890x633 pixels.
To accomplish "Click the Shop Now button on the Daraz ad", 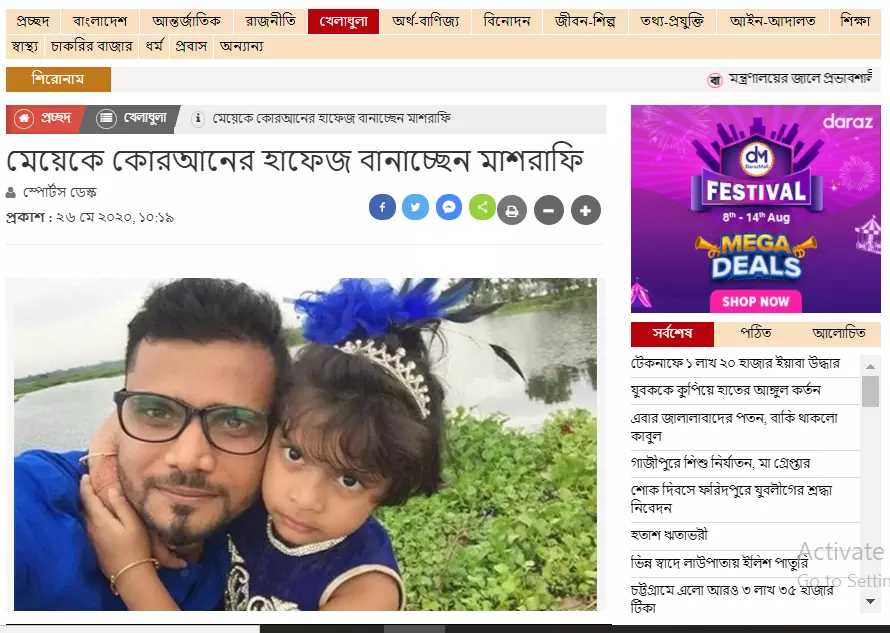I will tap(755, 301).
